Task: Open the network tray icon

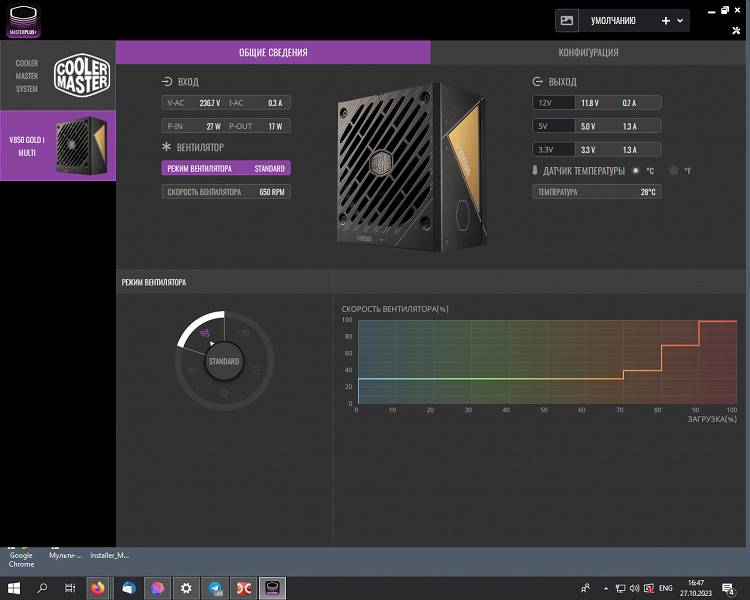Action: (x=620, y=589)
